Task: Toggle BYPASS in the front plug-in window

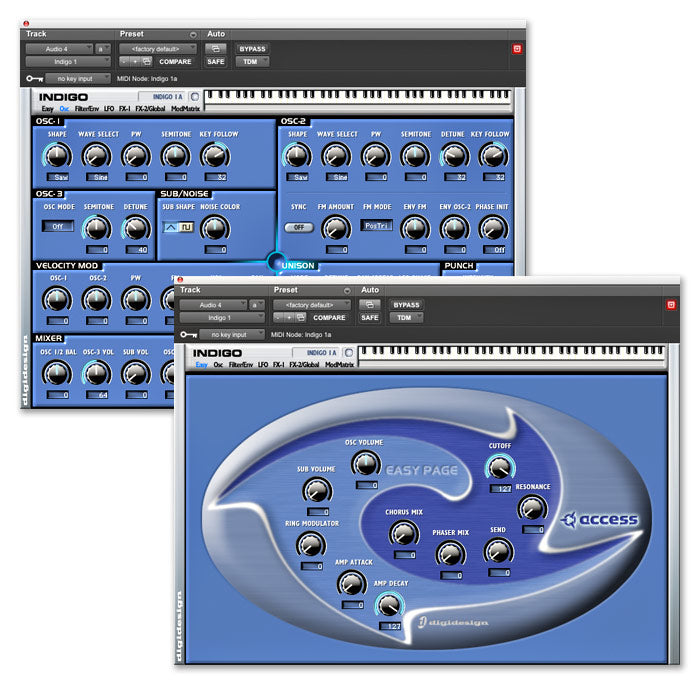Action: coord(406,304)
